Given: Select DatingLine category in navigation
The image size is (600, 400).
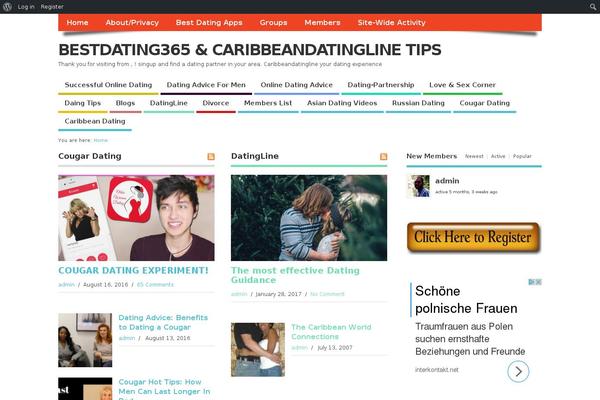Looking at the screenshot, I should (x=169, y=103).
